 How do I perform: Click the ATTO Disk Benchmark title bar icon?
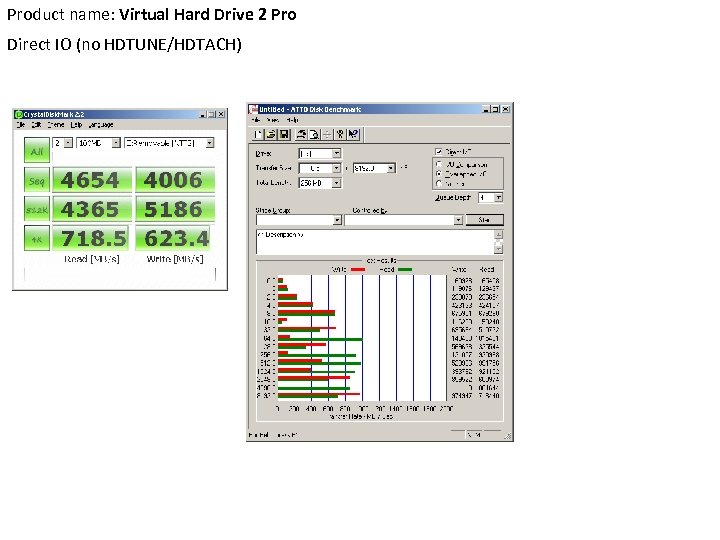(x=253, y=109)
